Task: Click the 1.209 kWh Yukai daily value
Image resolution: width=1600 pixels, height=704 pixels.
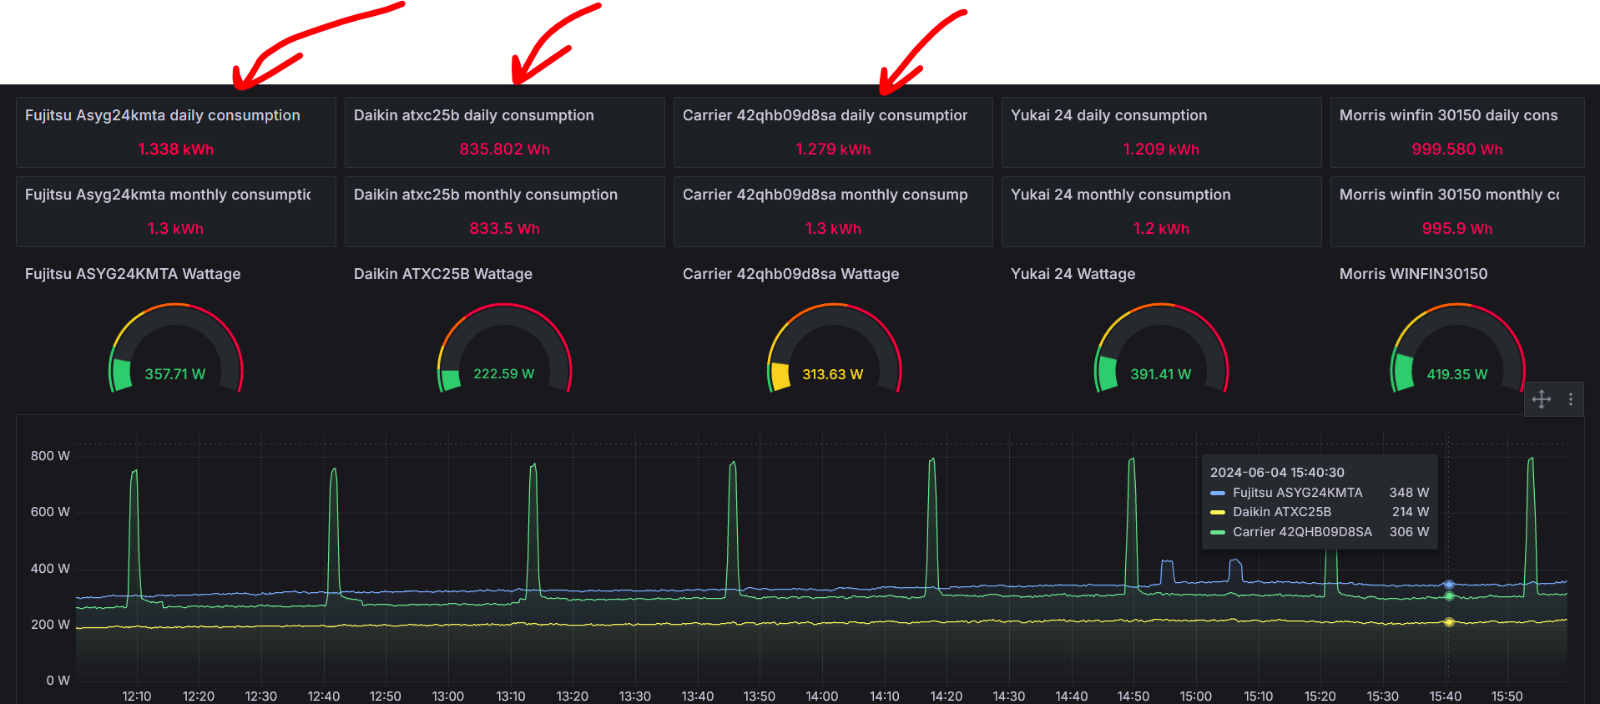Action: coord(1161,149)
